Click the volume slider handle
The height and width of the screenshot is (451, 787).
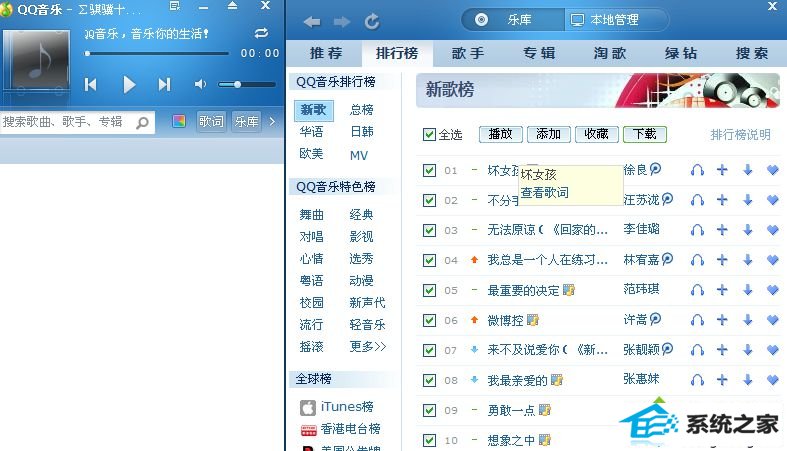point(237,84)
